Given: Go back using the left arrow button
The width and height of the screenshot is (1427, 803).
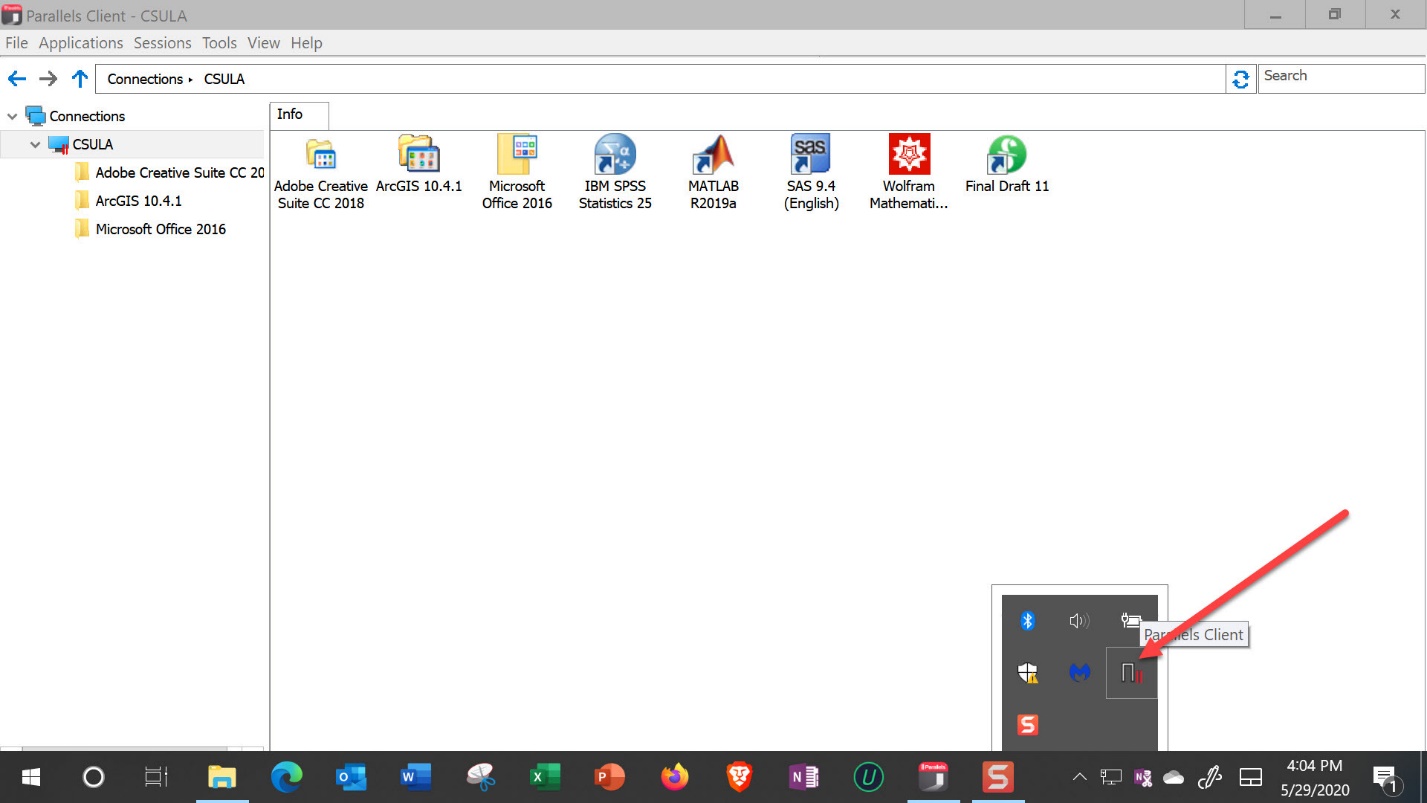Looking at the screenshot, I should 17,79.
